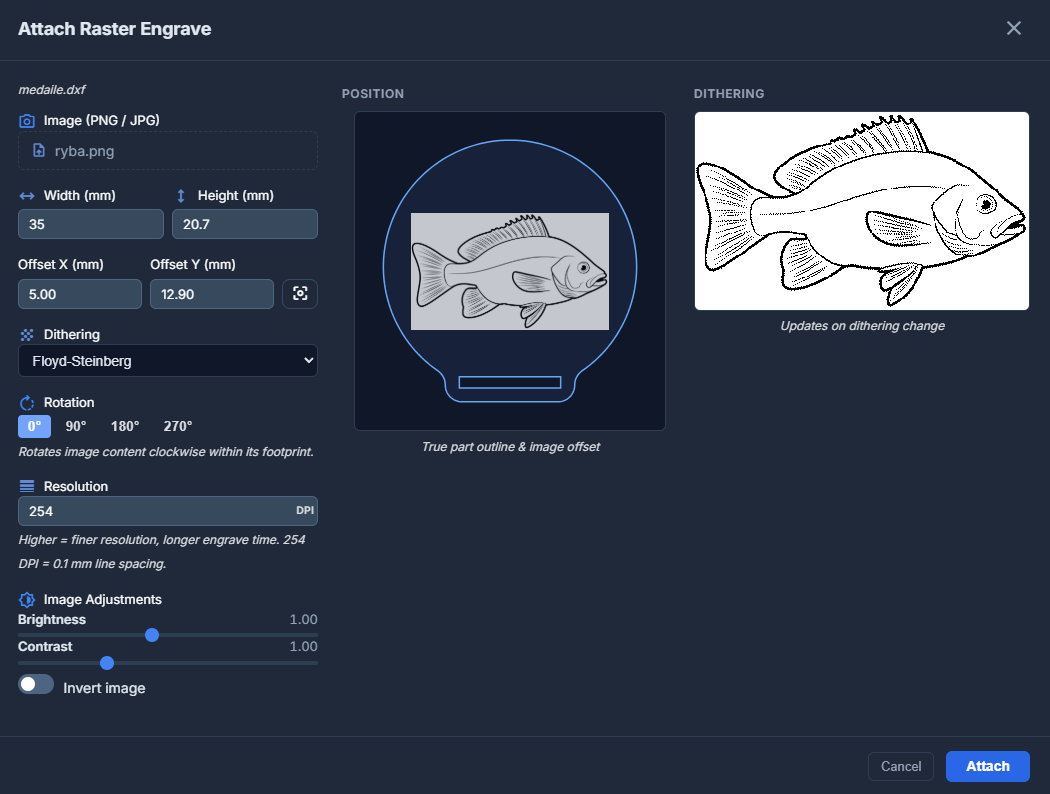1050x794 pixels.
Task: Choose 270° rotation
Action: click(x=178, y=426)
